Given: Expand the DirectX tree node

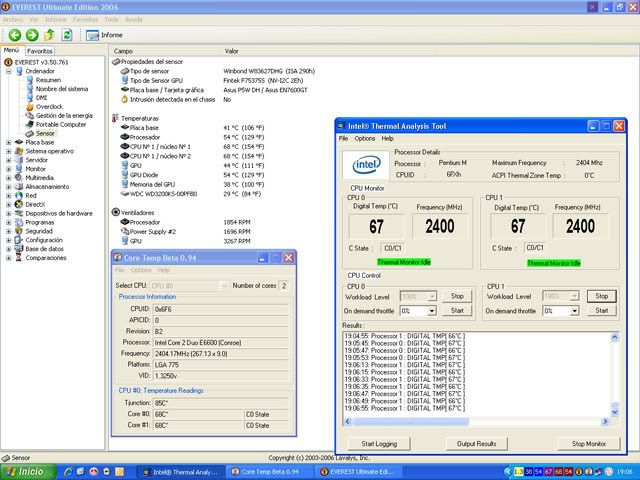Looking at the screenshot, I should tap(9, 204).
